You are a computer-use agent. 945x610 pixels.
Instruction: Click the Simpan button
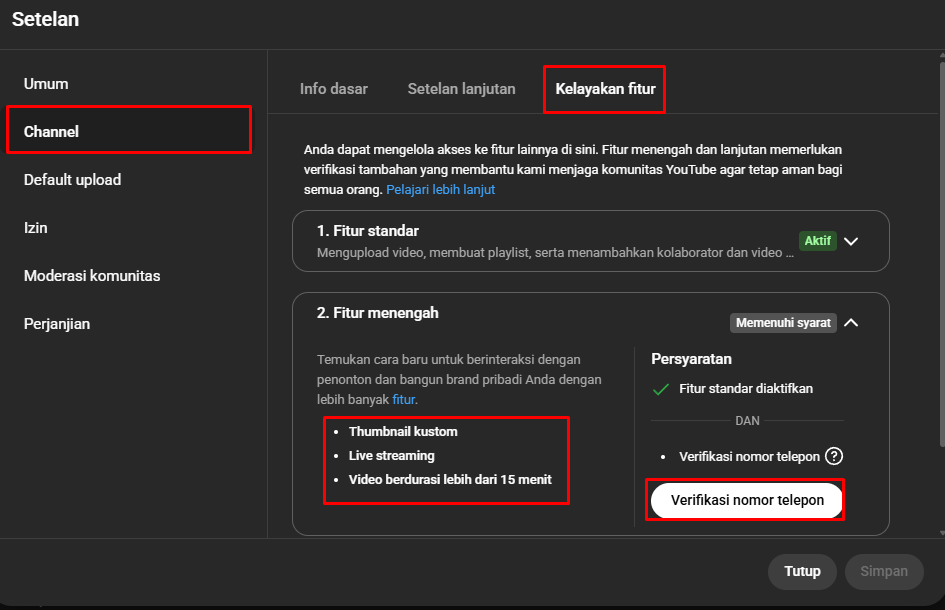883,571
